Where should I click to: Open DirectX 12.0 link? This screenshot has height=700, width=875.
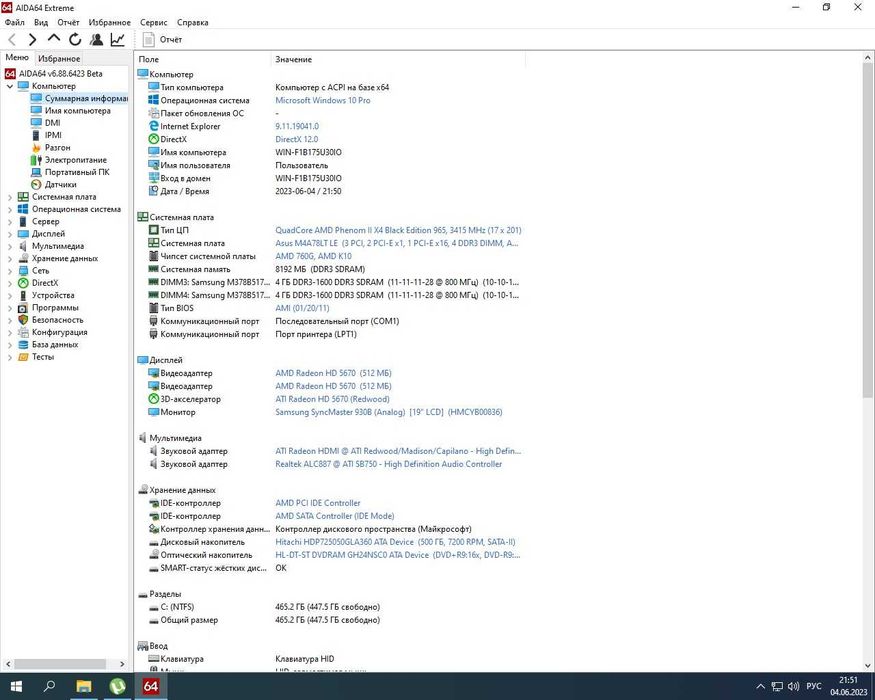point(296,140)
